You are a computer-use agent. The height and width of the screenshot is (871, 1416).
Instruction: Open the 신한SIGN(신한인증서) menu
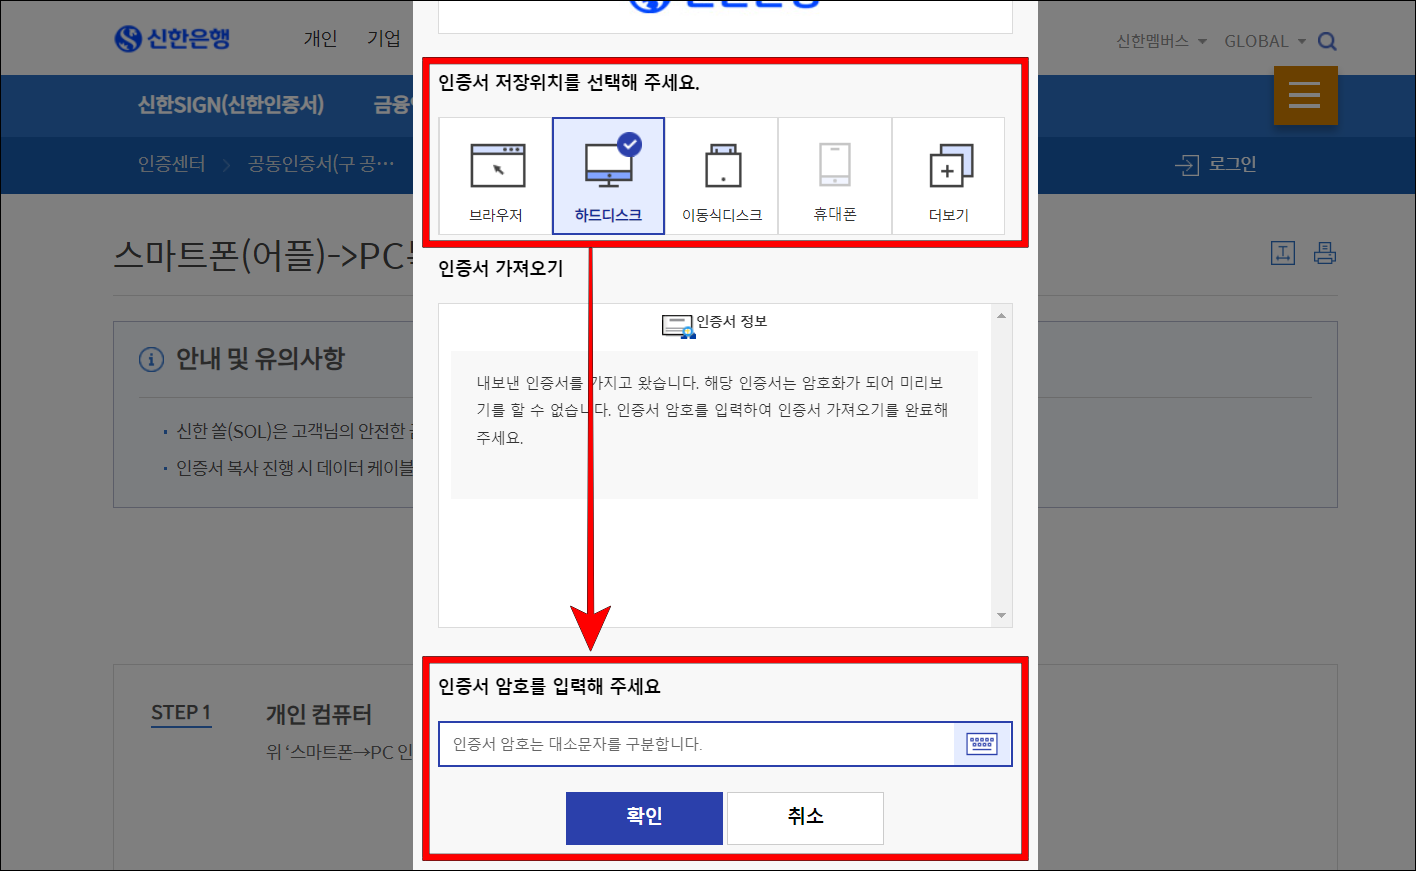coord(230,106)
